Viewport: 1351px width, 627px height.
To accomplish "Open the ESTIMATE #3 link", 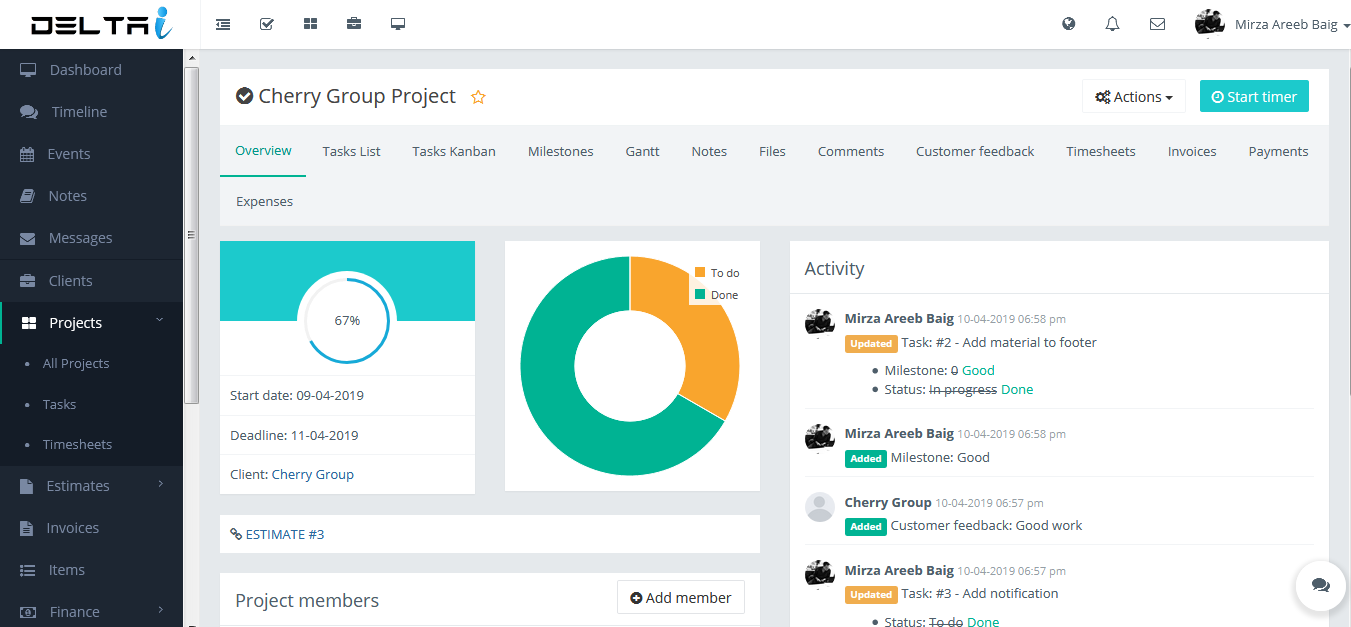I will pyautogui.click(x=284, y=534).
